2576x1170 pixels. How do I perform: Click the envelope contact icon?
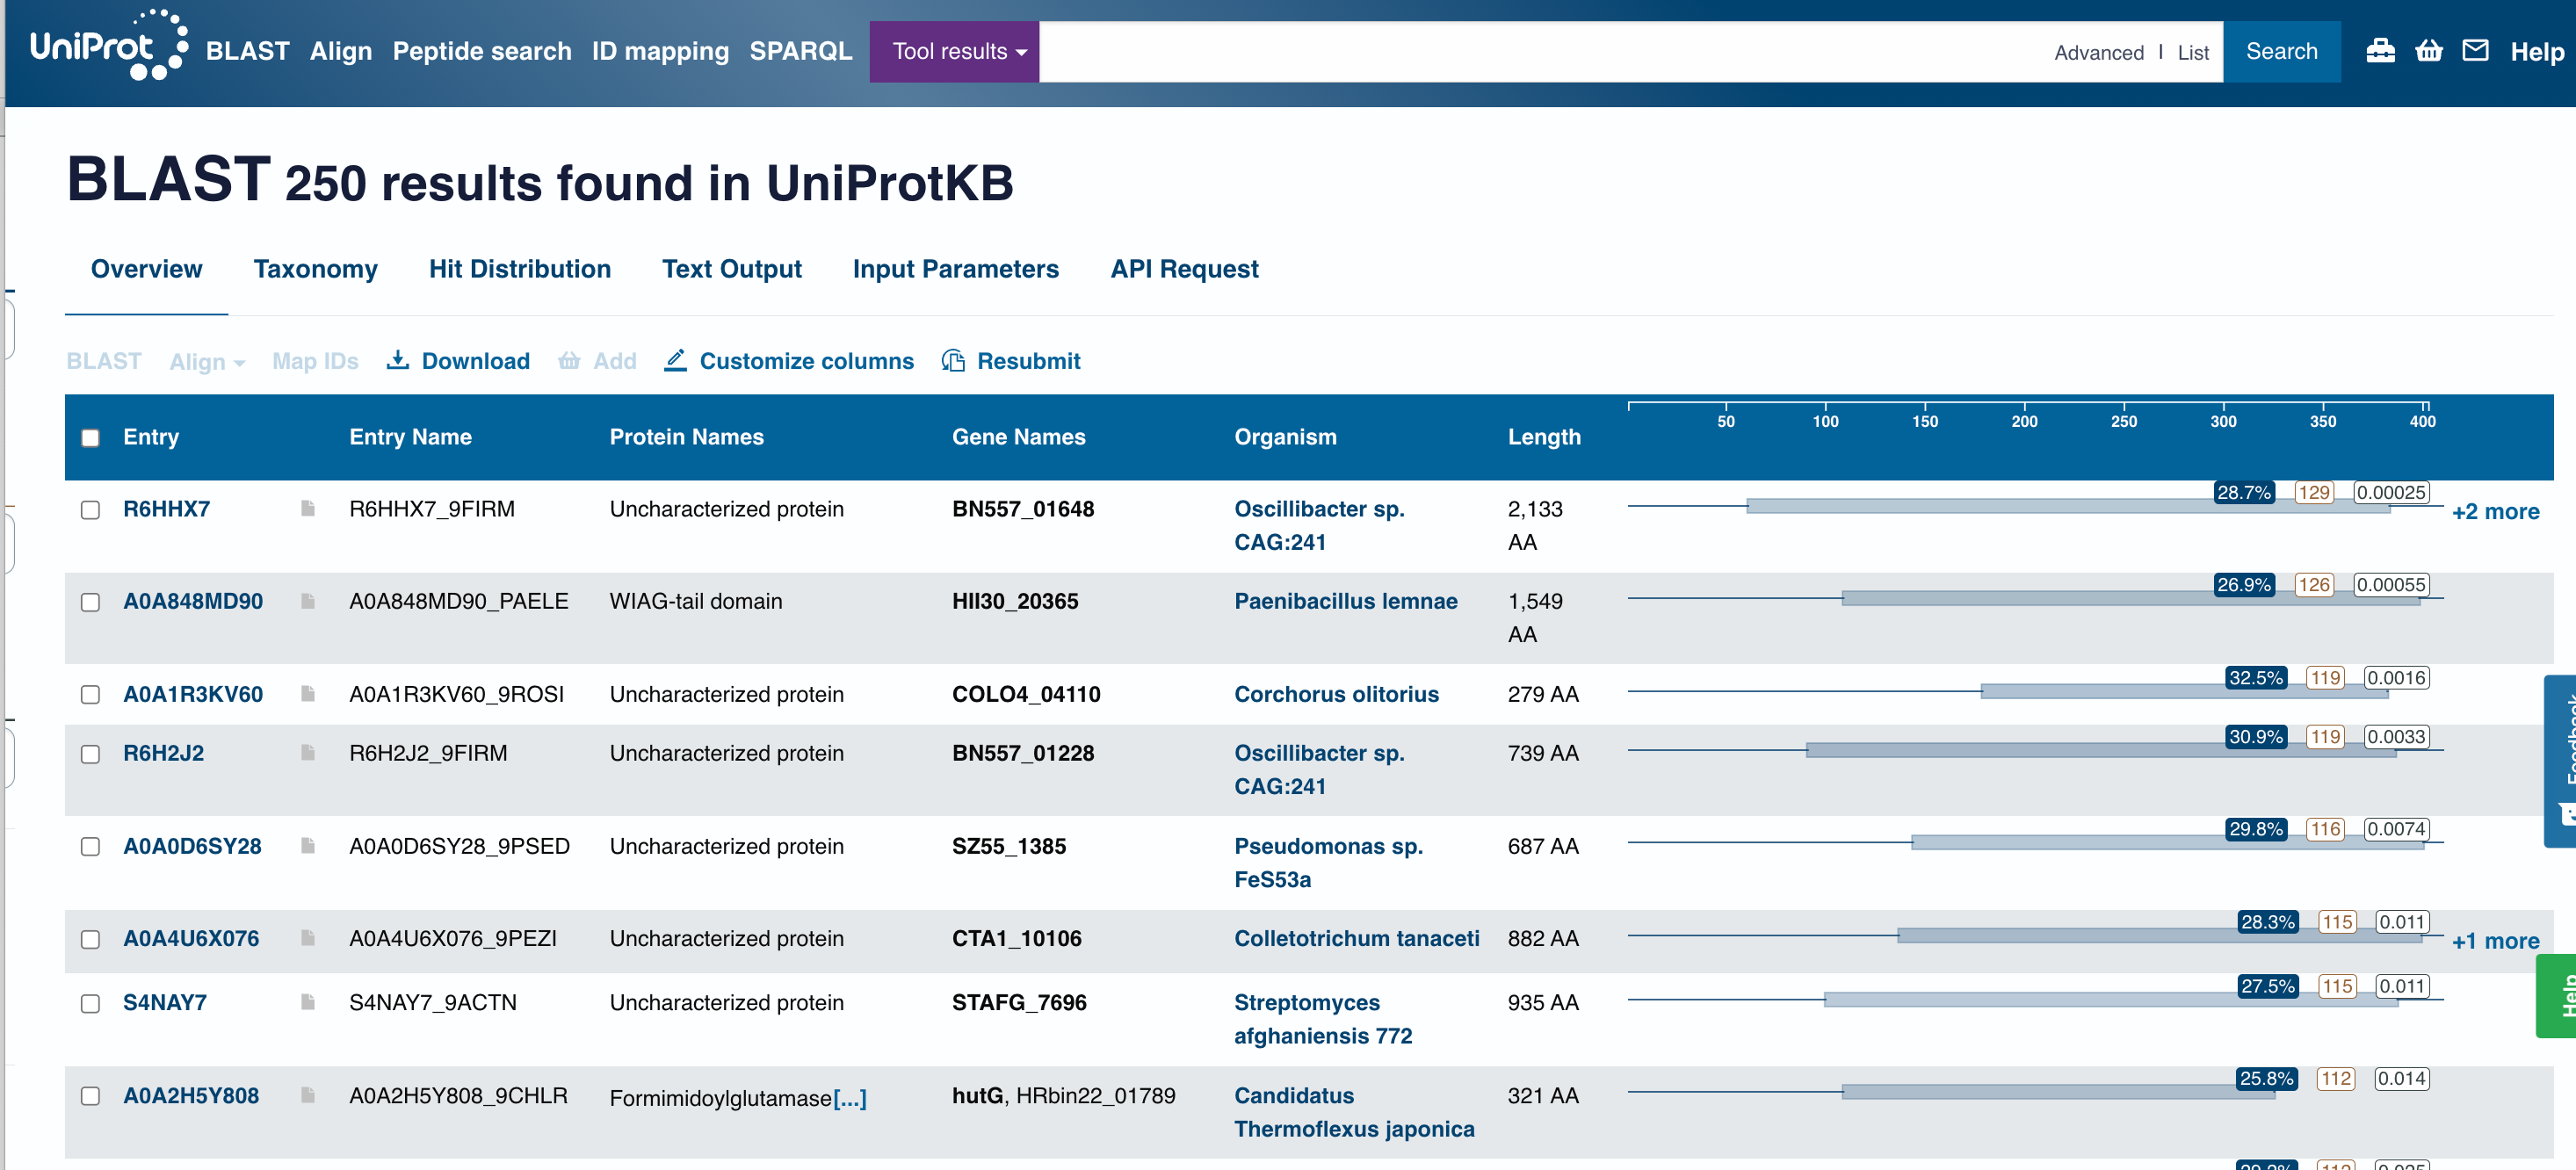click(x=2475, y=51)
